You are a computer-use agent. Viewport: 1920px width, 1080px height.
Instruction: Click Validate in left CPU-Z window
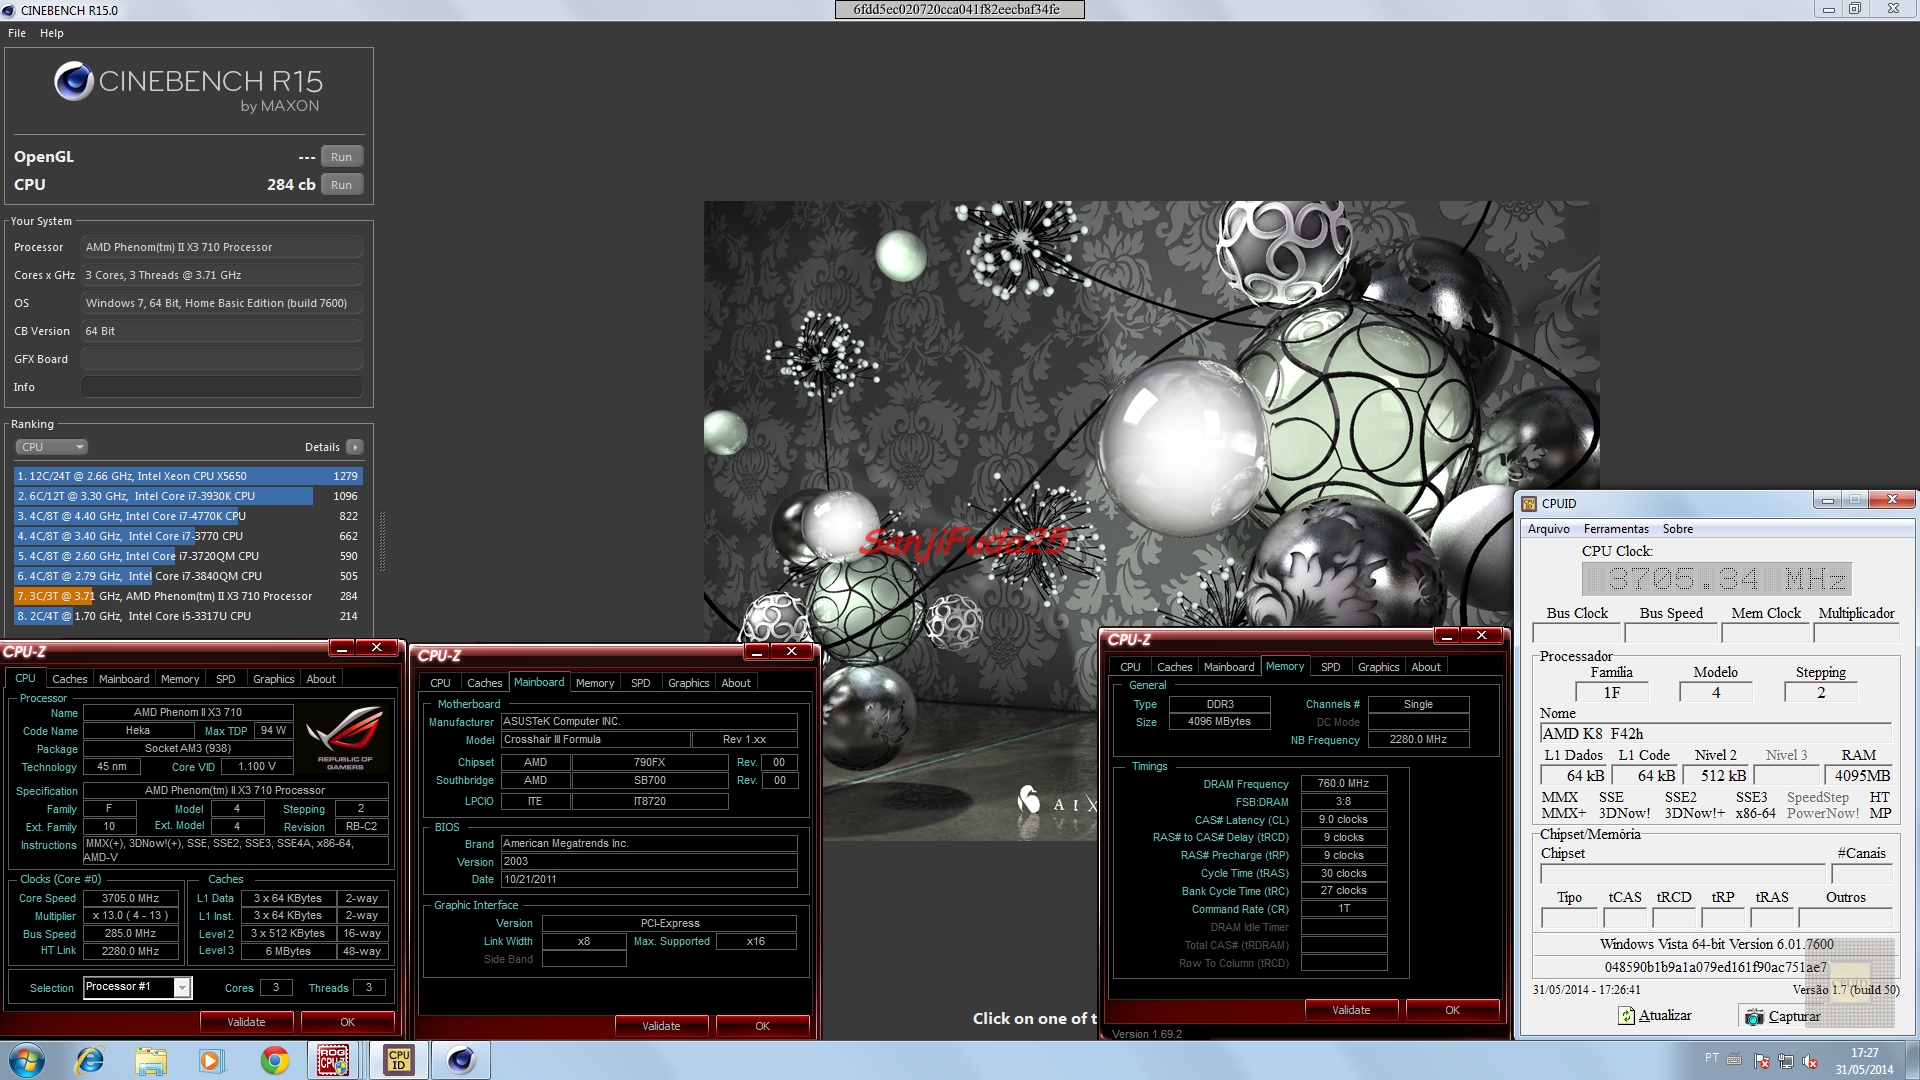click(x=246, y=1022)
